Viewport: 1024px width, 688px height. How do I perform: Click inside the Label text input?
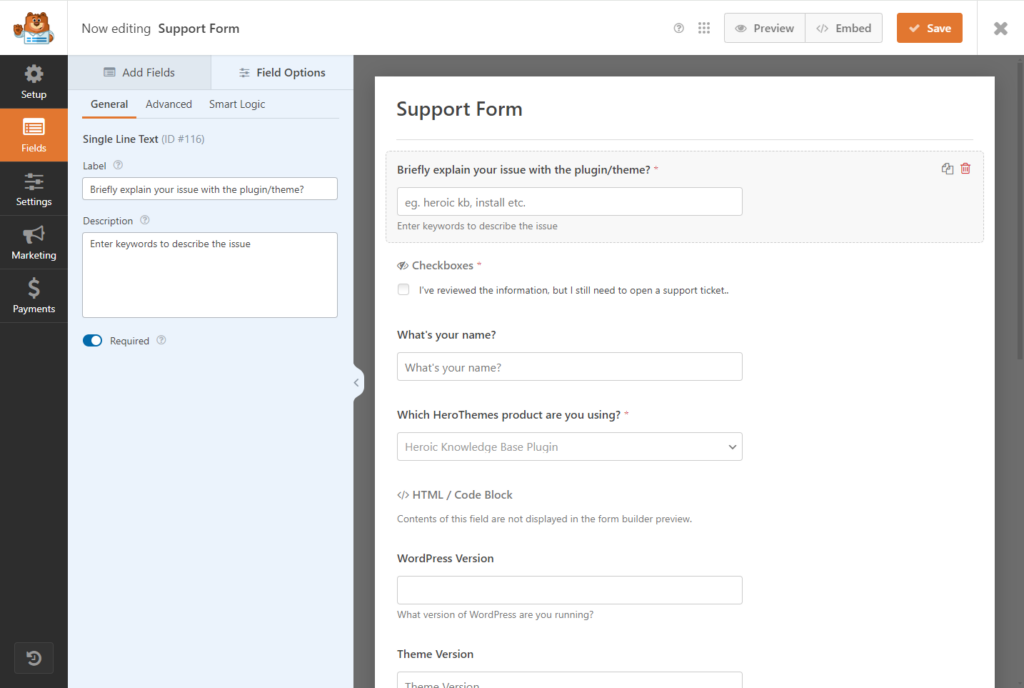209,188
